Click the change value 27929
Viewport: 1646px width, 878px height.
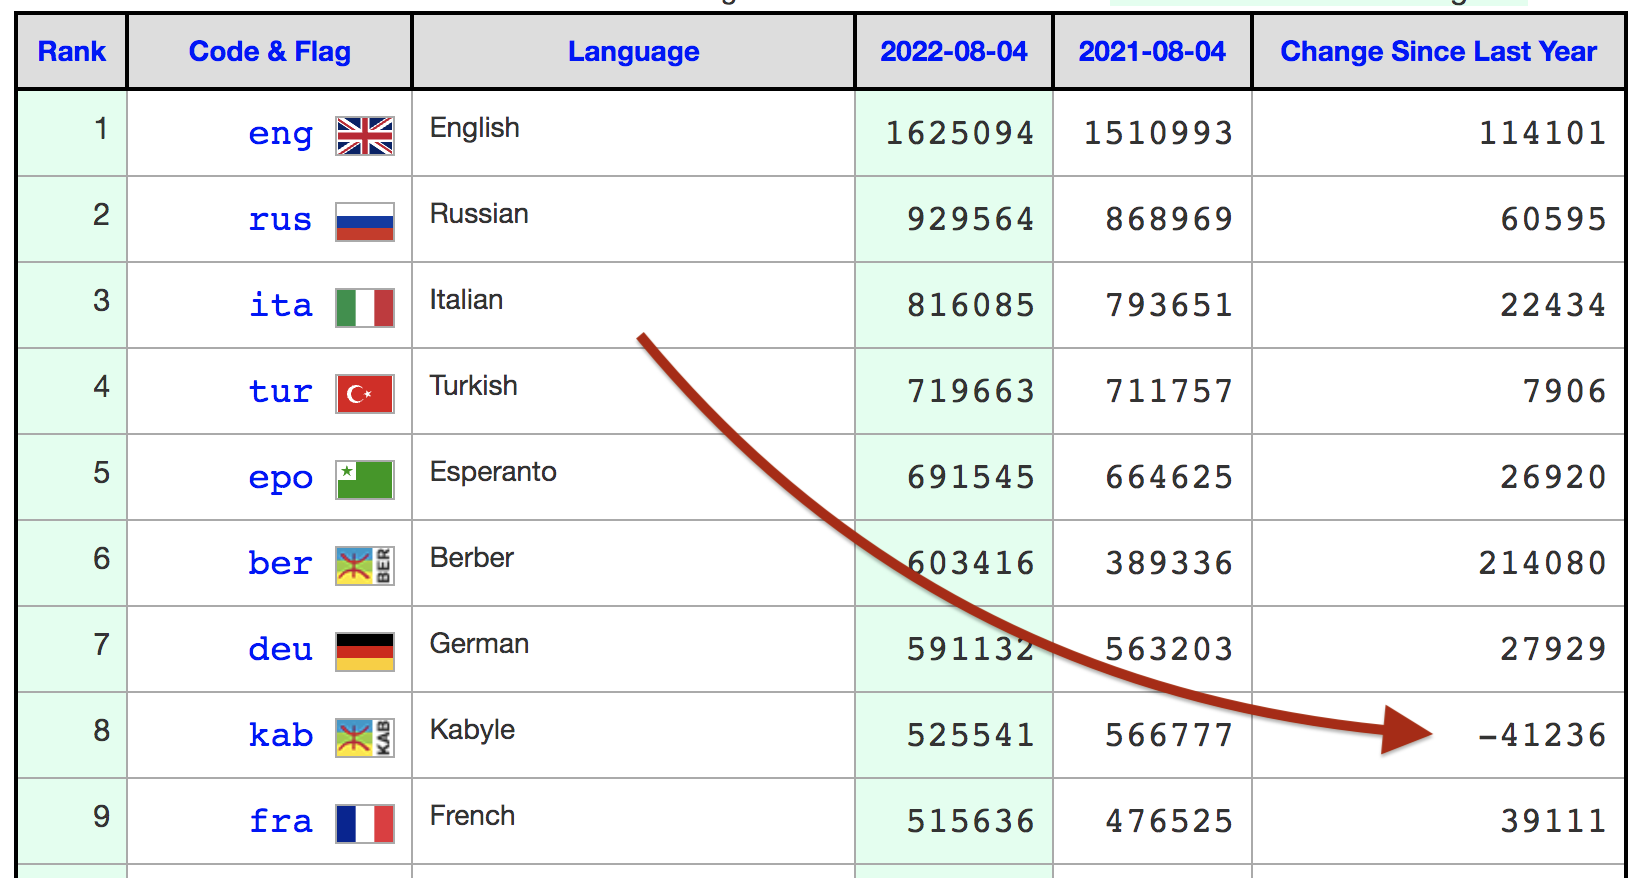pos(1553,649)
